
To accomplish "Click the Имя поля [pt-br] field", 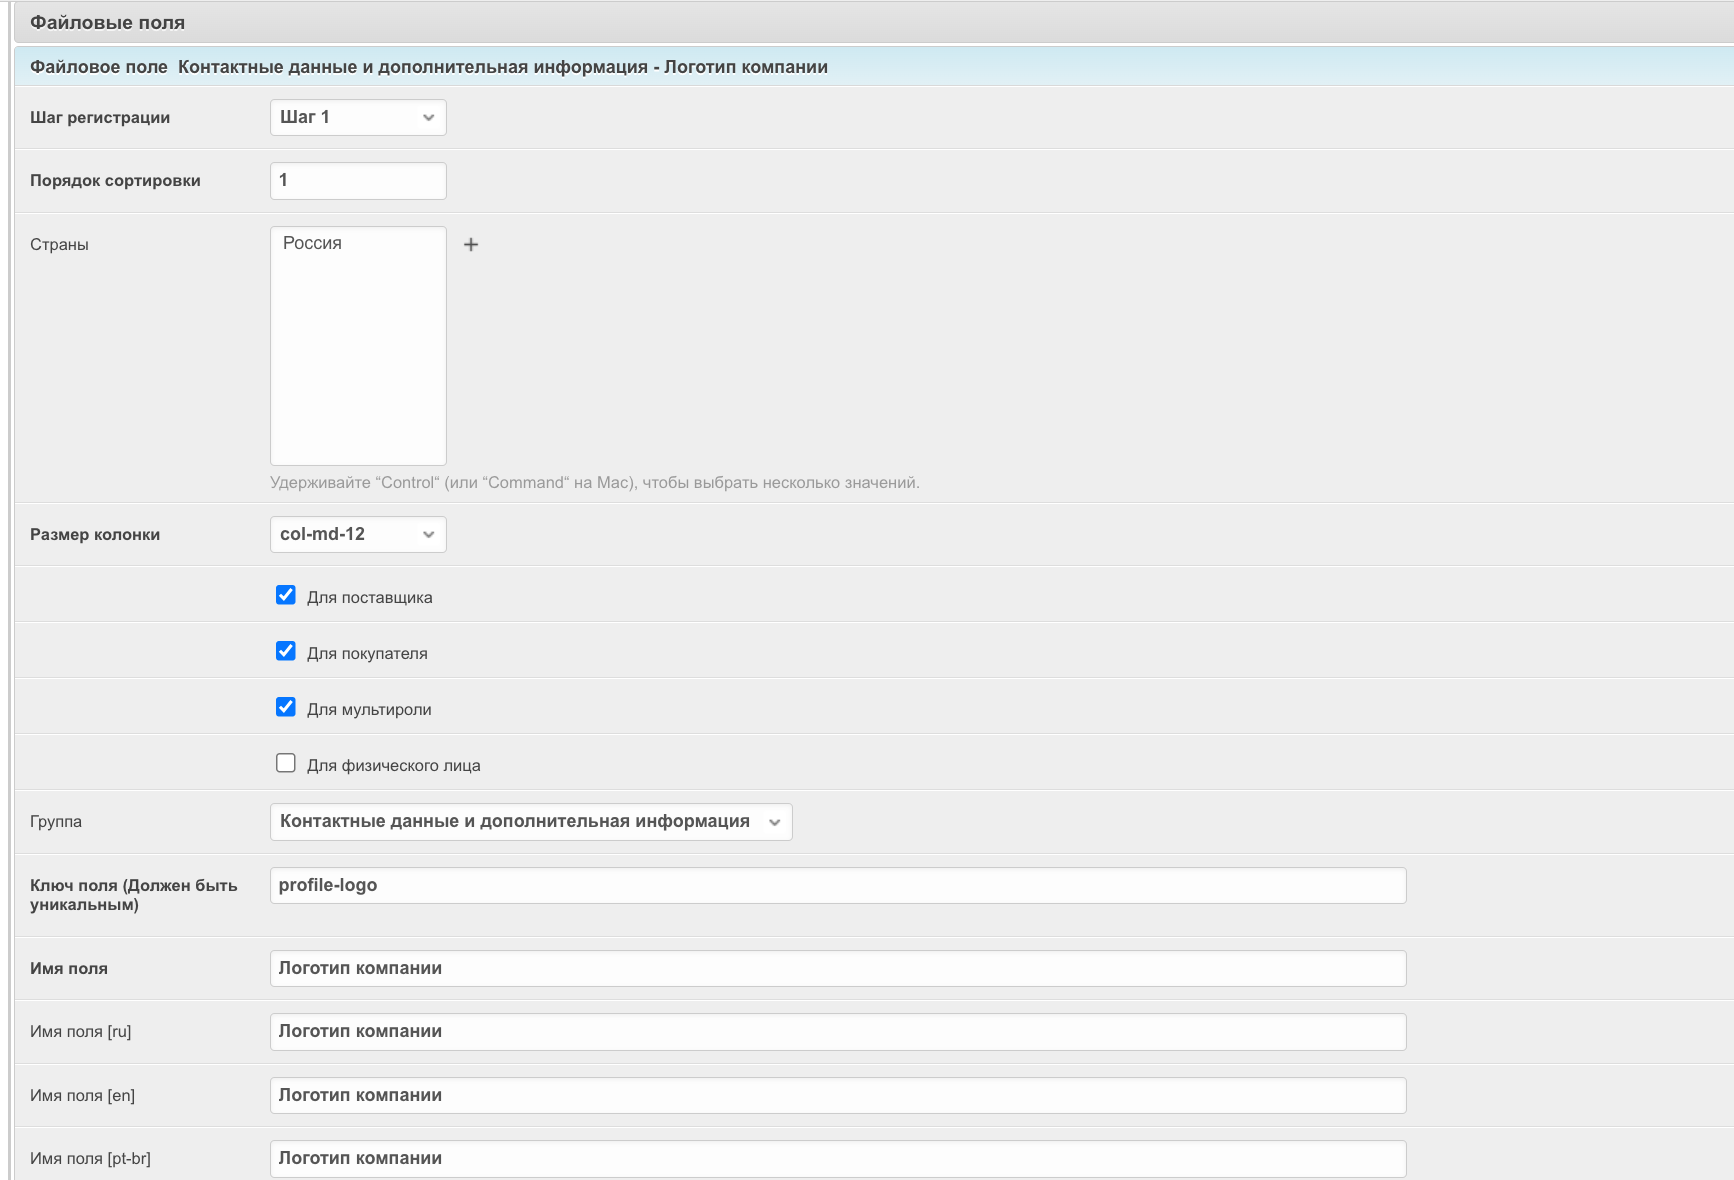I will (x=837, y=1159).
